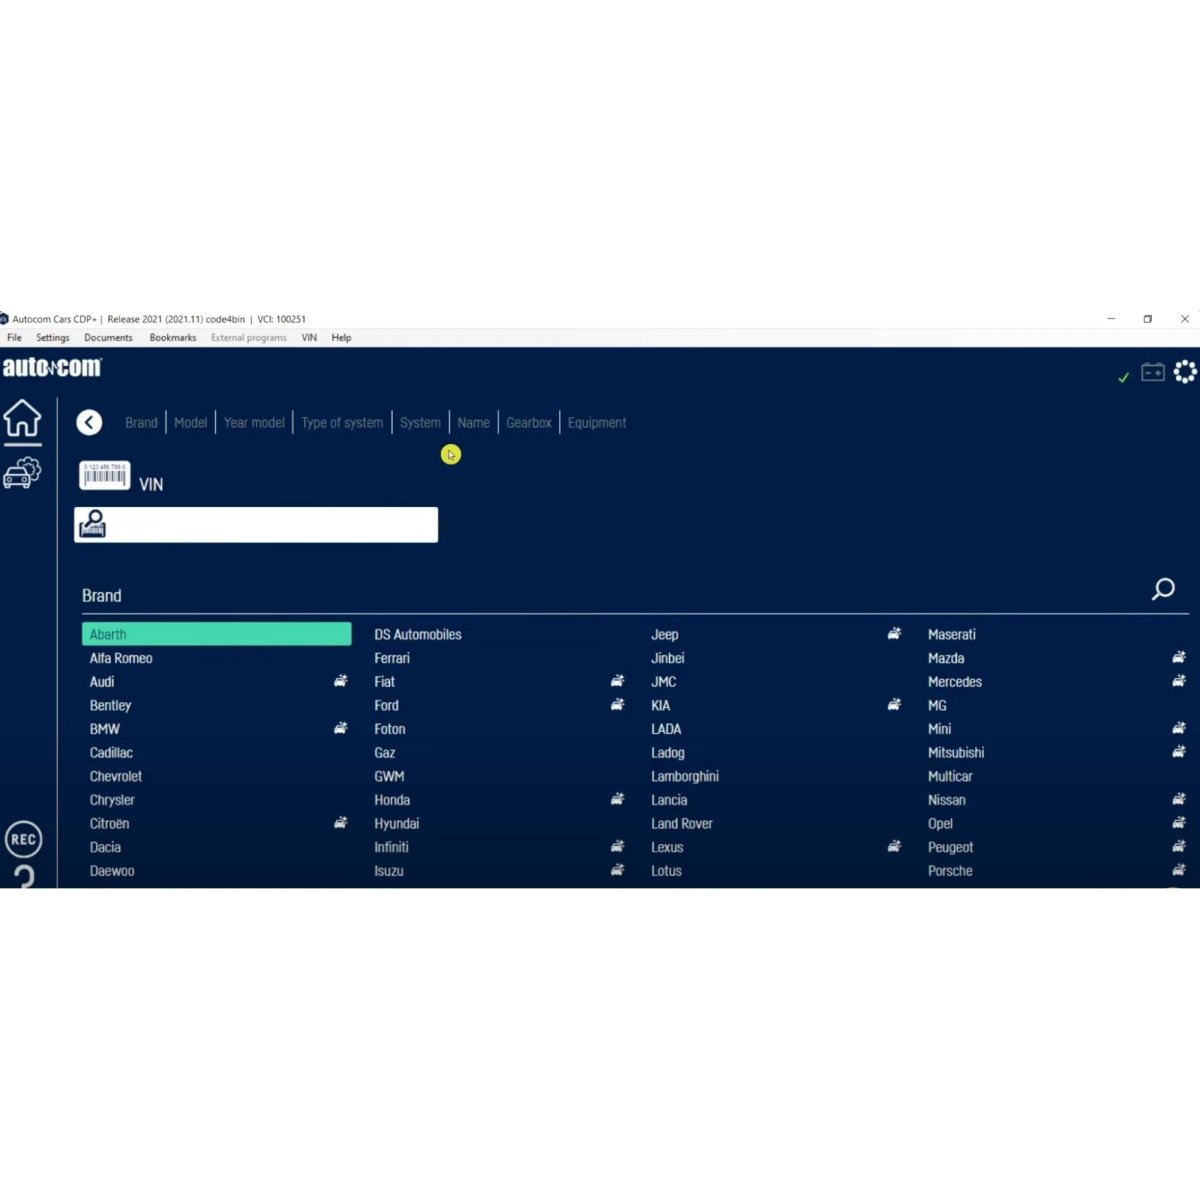Select Abarth highlighted brand entry
This screenshot has height=1200, width=1200.
point(216,634)
